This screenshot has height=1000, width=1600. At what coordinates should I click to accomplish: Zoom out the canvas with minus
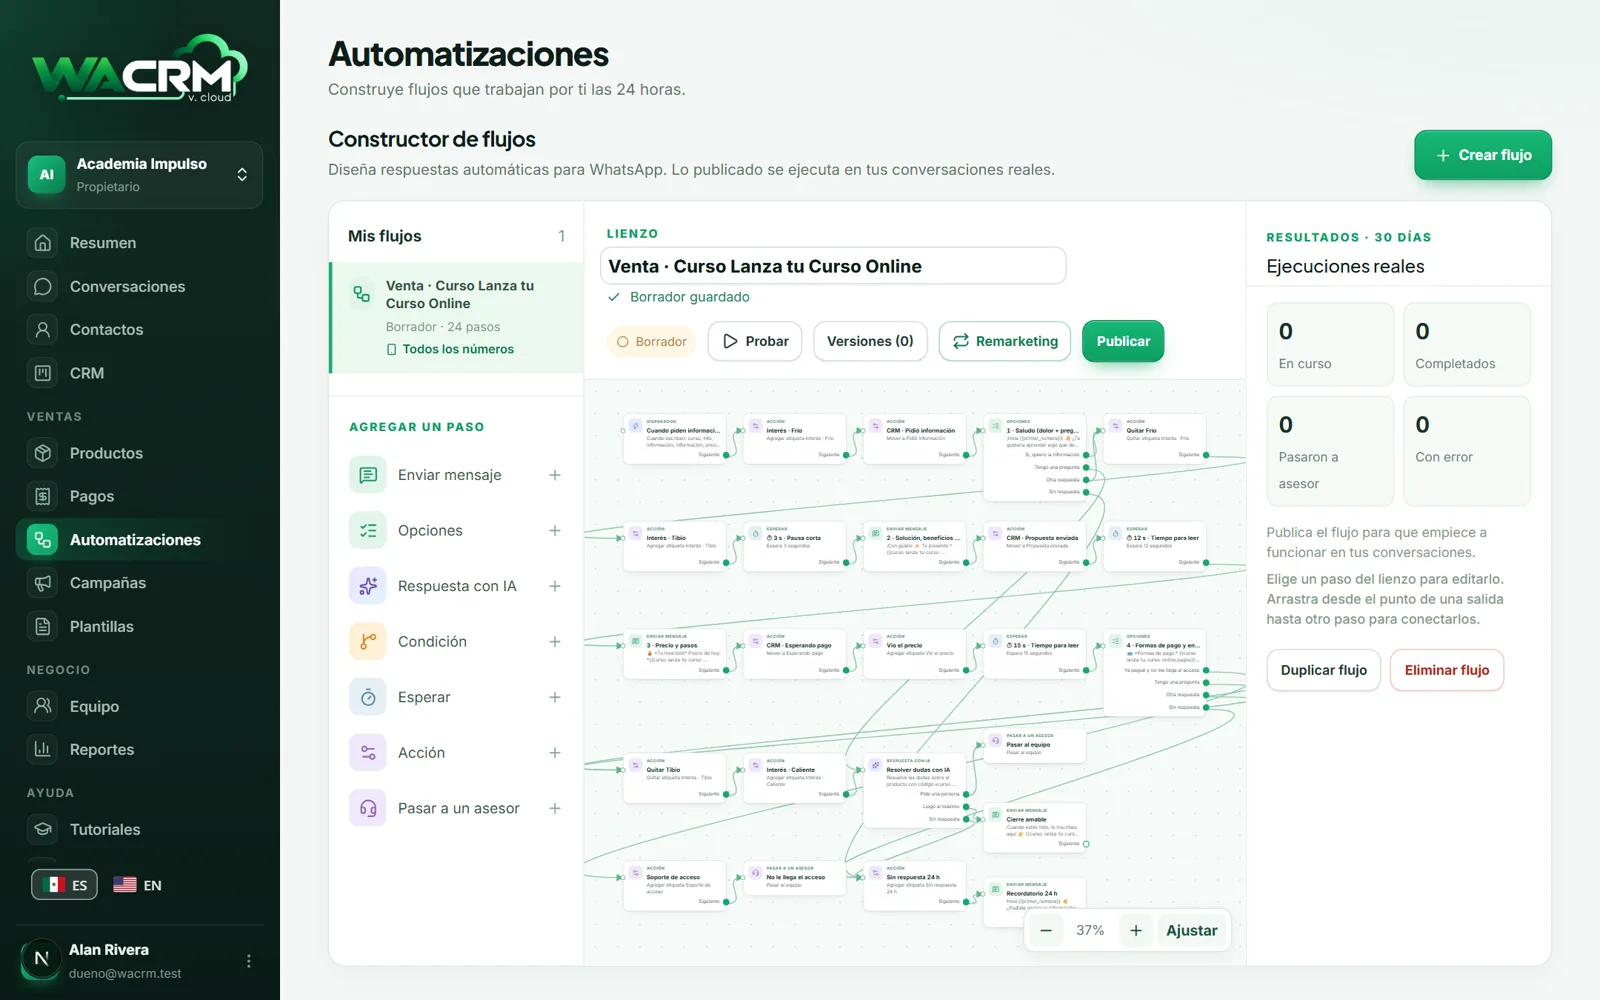[x=1046, y=930]
